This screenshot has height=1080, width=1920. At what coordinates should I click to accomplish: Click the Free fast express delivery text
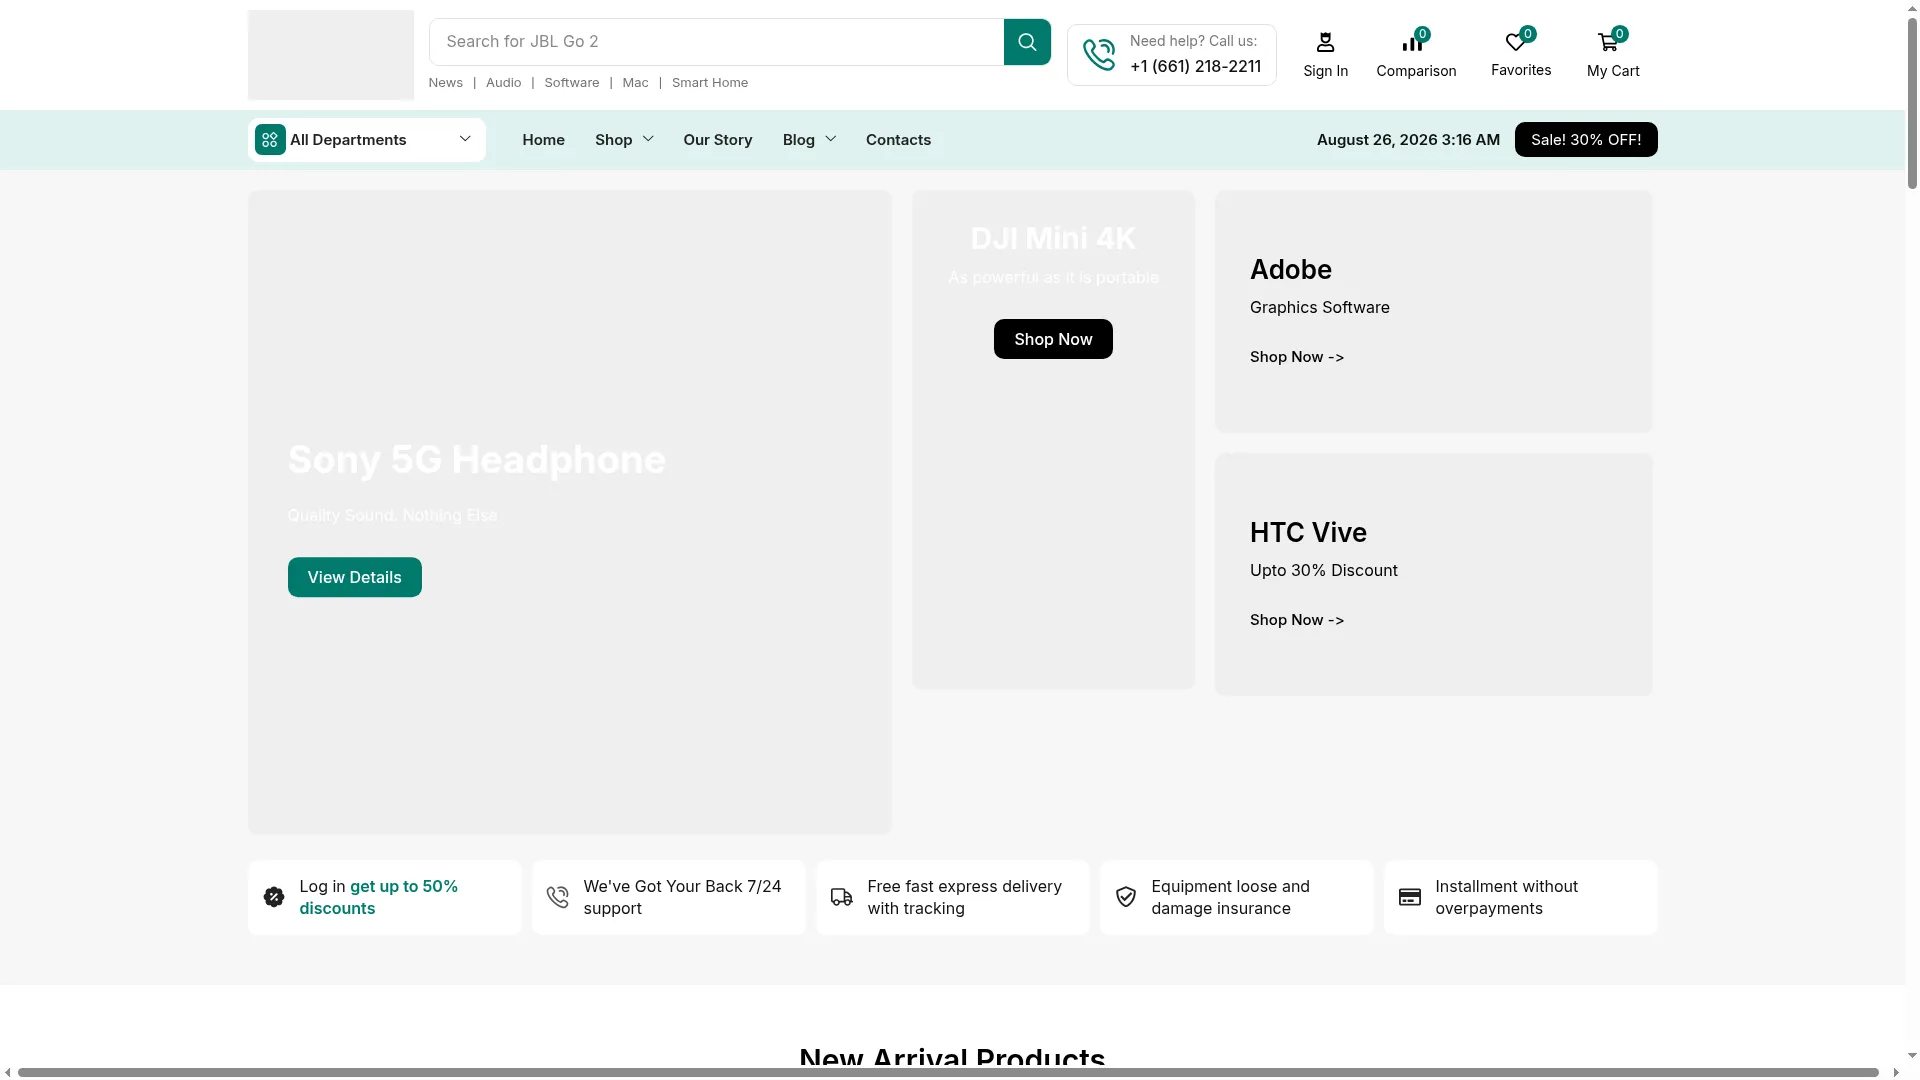coord(965,897)
